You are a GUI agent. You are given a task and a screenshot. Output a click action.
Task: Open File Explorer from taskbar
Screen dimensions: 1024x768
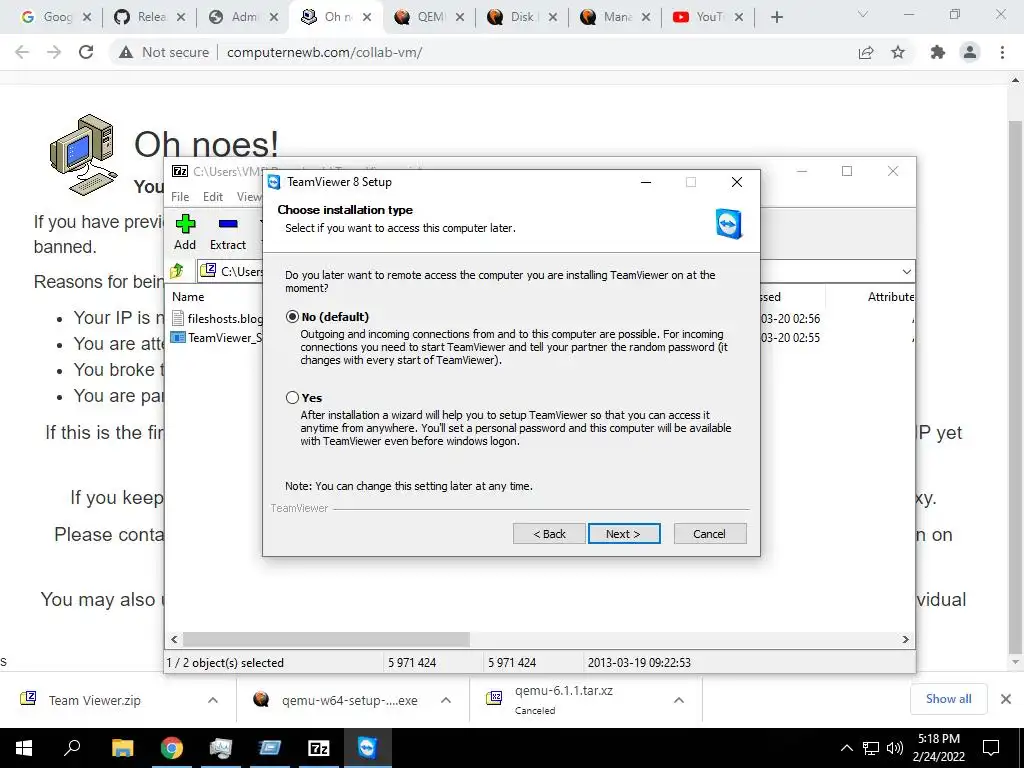[122, 748]
